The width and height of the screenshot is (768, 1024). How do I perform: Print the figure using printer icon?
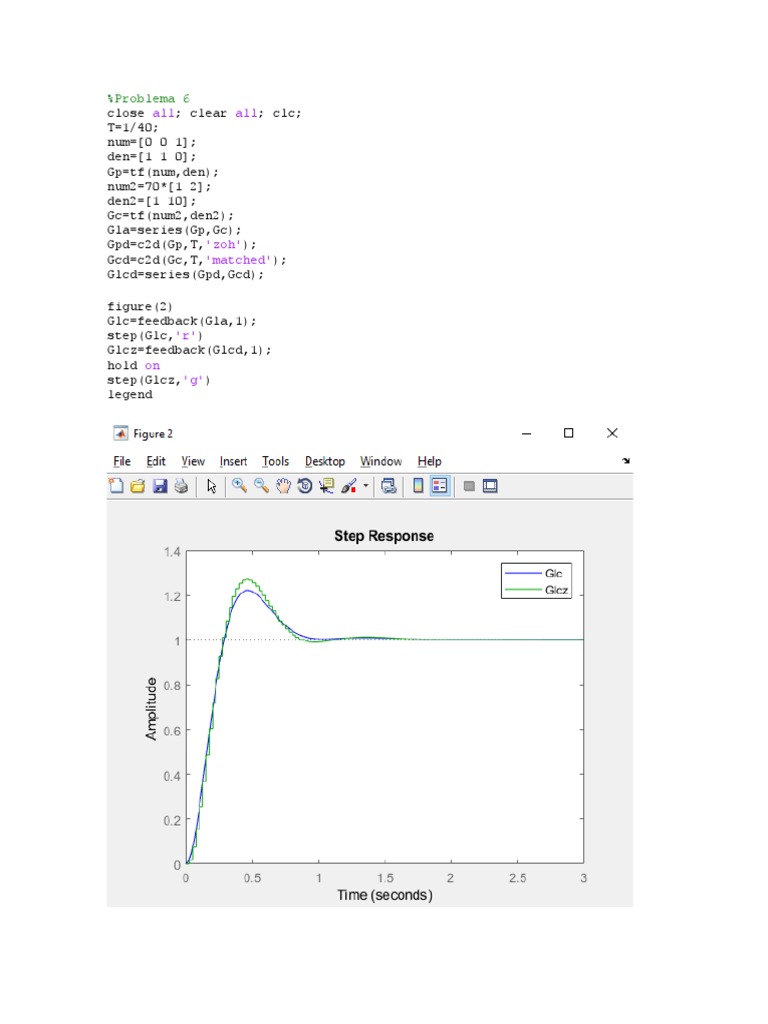(182, 486)
